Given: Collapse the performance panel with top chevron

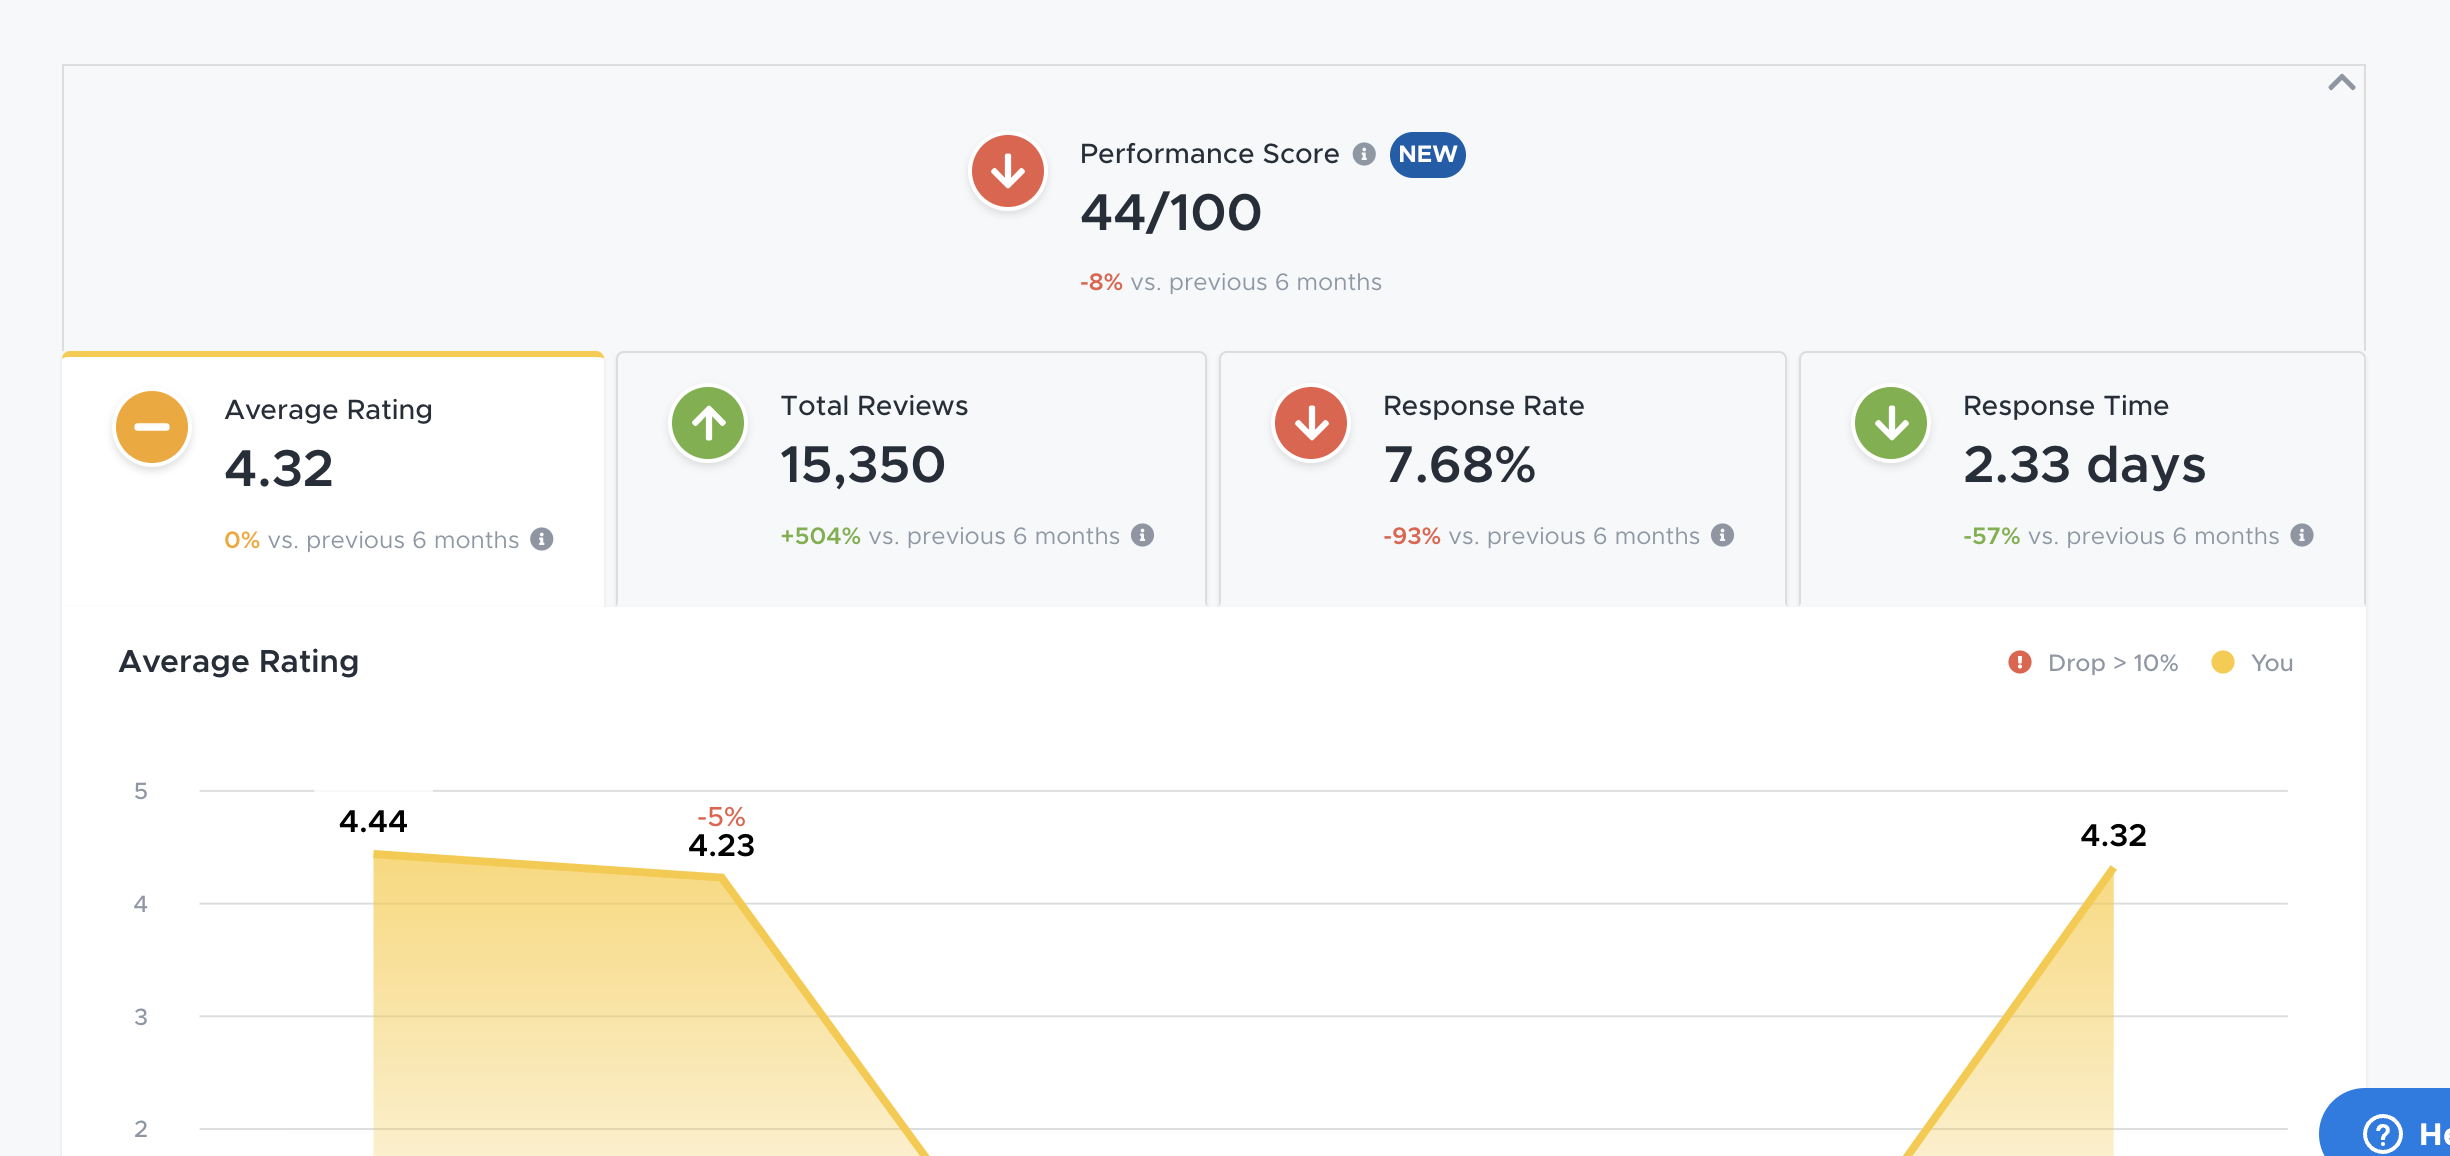Looking at the screenshot, I should point(2341,83).
